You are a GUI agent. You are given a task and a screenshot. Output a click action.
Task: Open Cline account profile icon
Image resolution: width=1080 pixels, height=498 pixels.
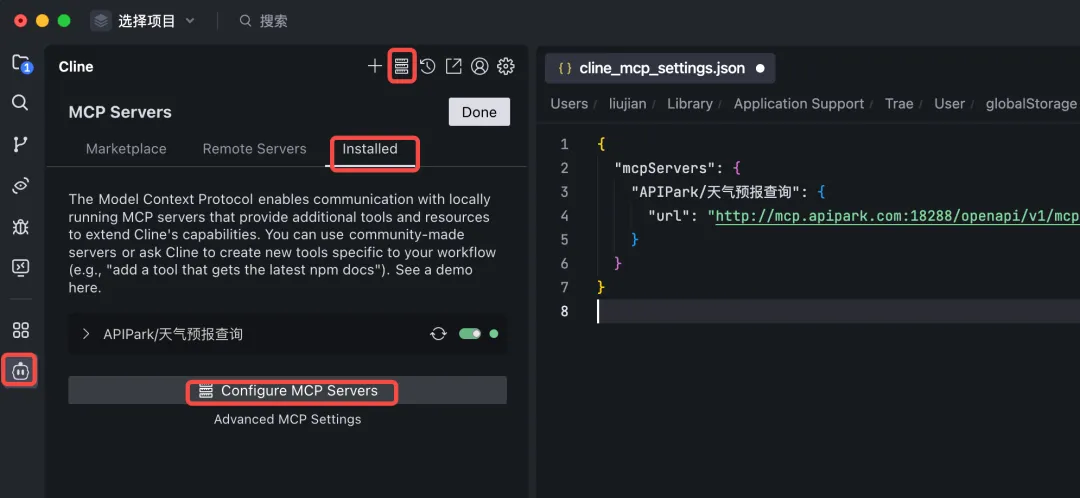[479, 66]
